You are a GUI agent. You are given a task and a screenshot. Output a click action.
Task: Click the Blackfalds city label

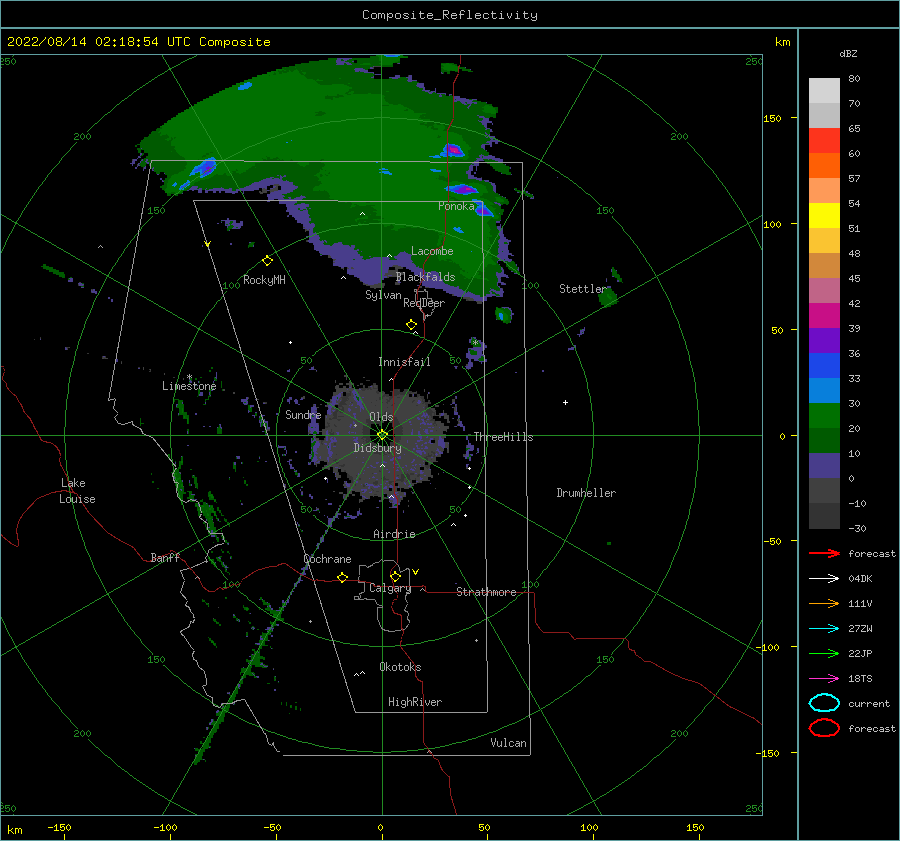tap(425, 277)
